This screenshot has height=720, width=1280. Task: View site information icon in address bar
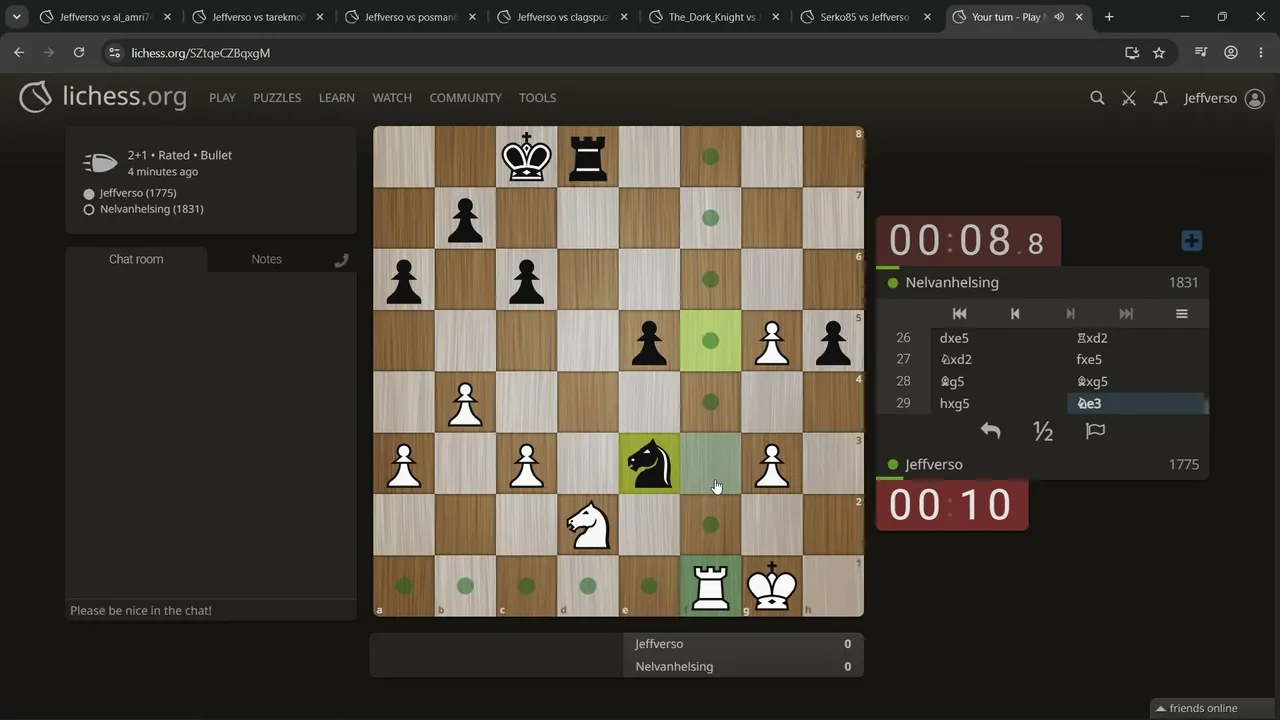coord(114,53)
